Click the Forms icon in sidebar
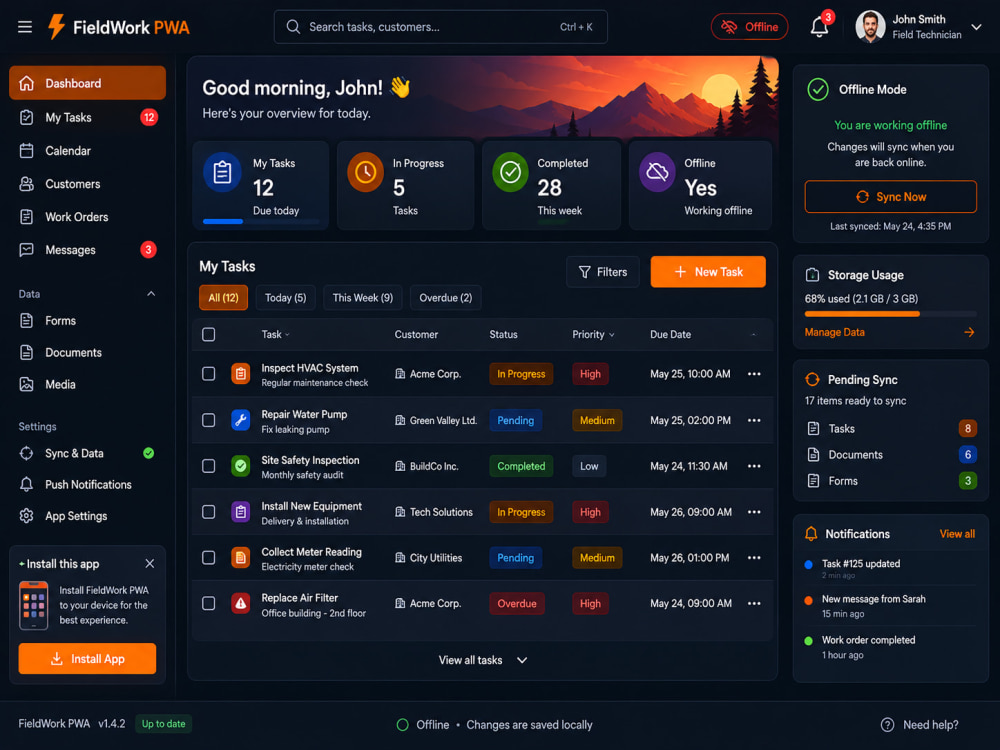The height and width of the screenshot is (750, 1000). point(26,320)
